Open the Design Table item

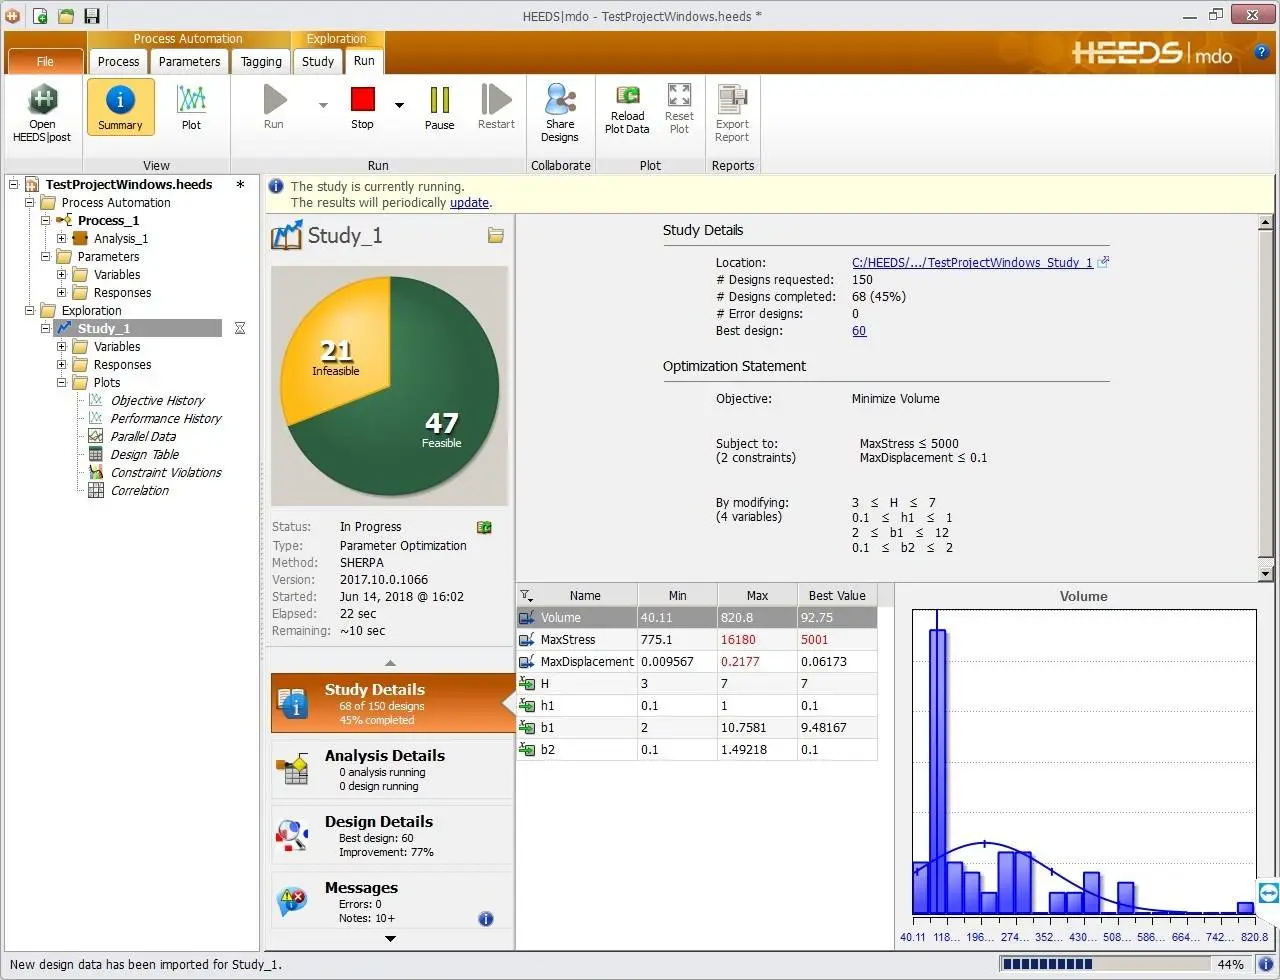[x=144, y=455]
